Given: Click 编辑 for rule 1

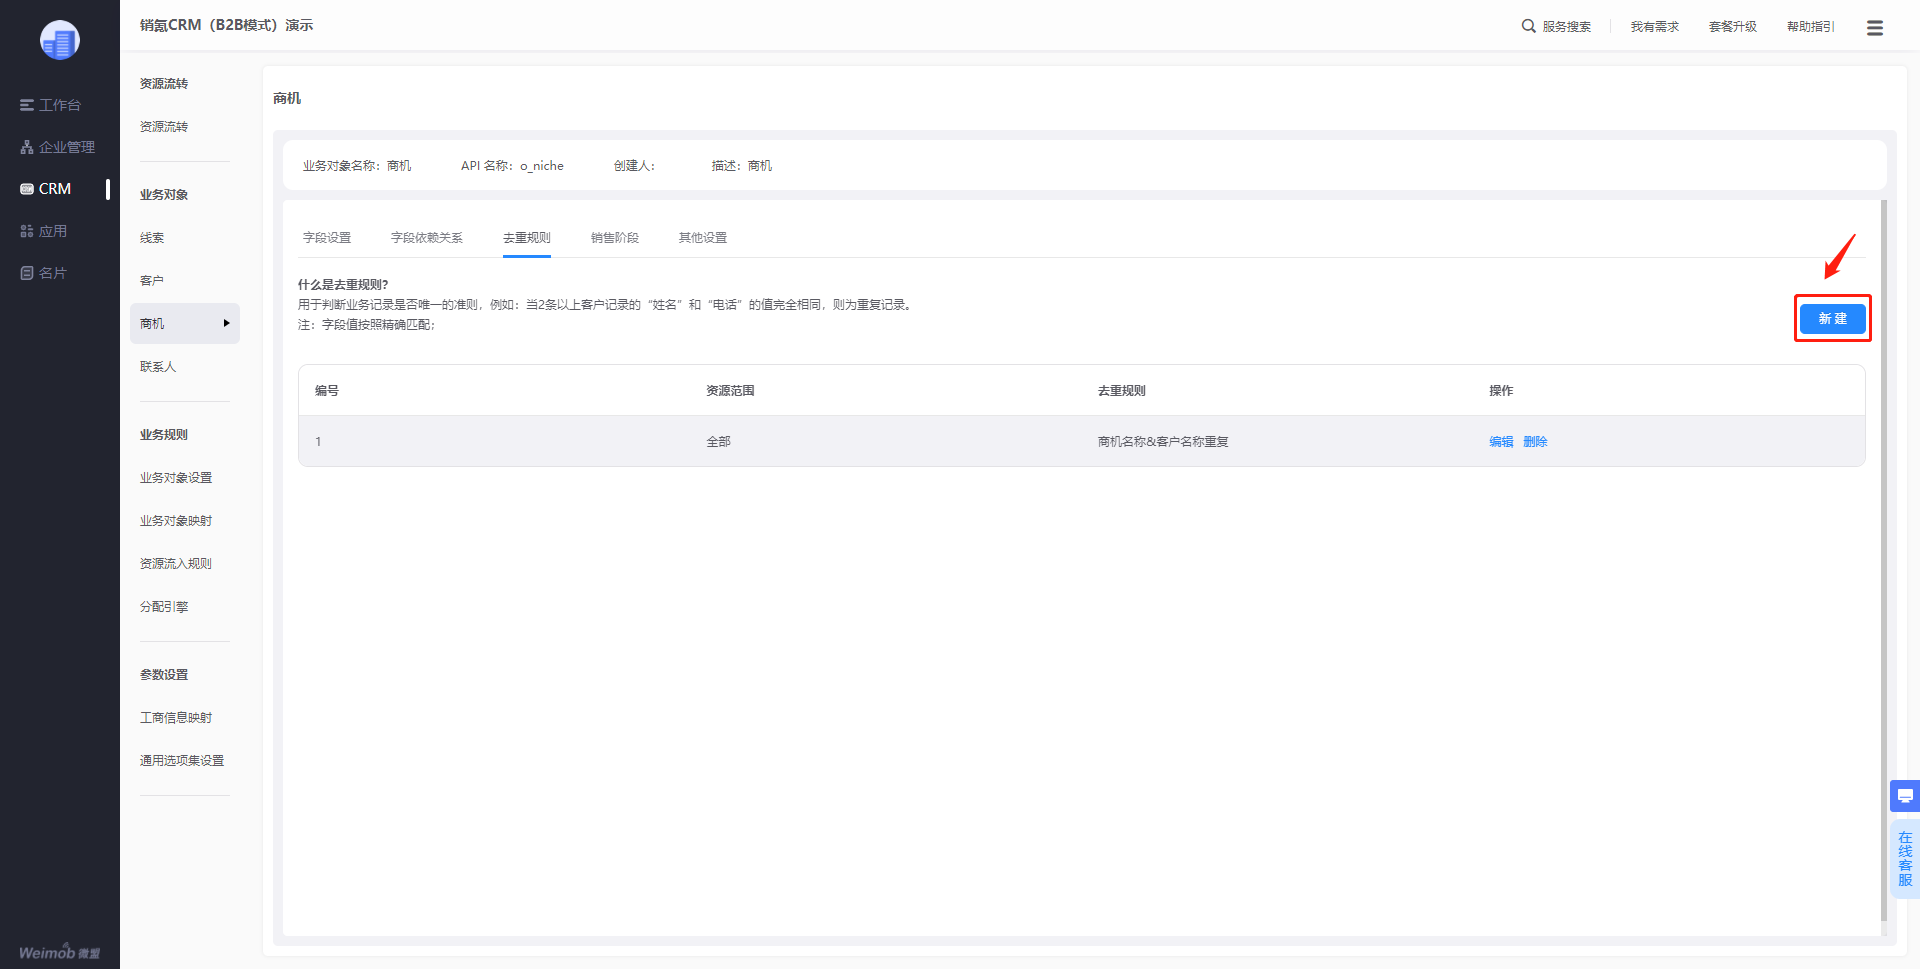Looking at the screenshot, I should [1501, 442].
